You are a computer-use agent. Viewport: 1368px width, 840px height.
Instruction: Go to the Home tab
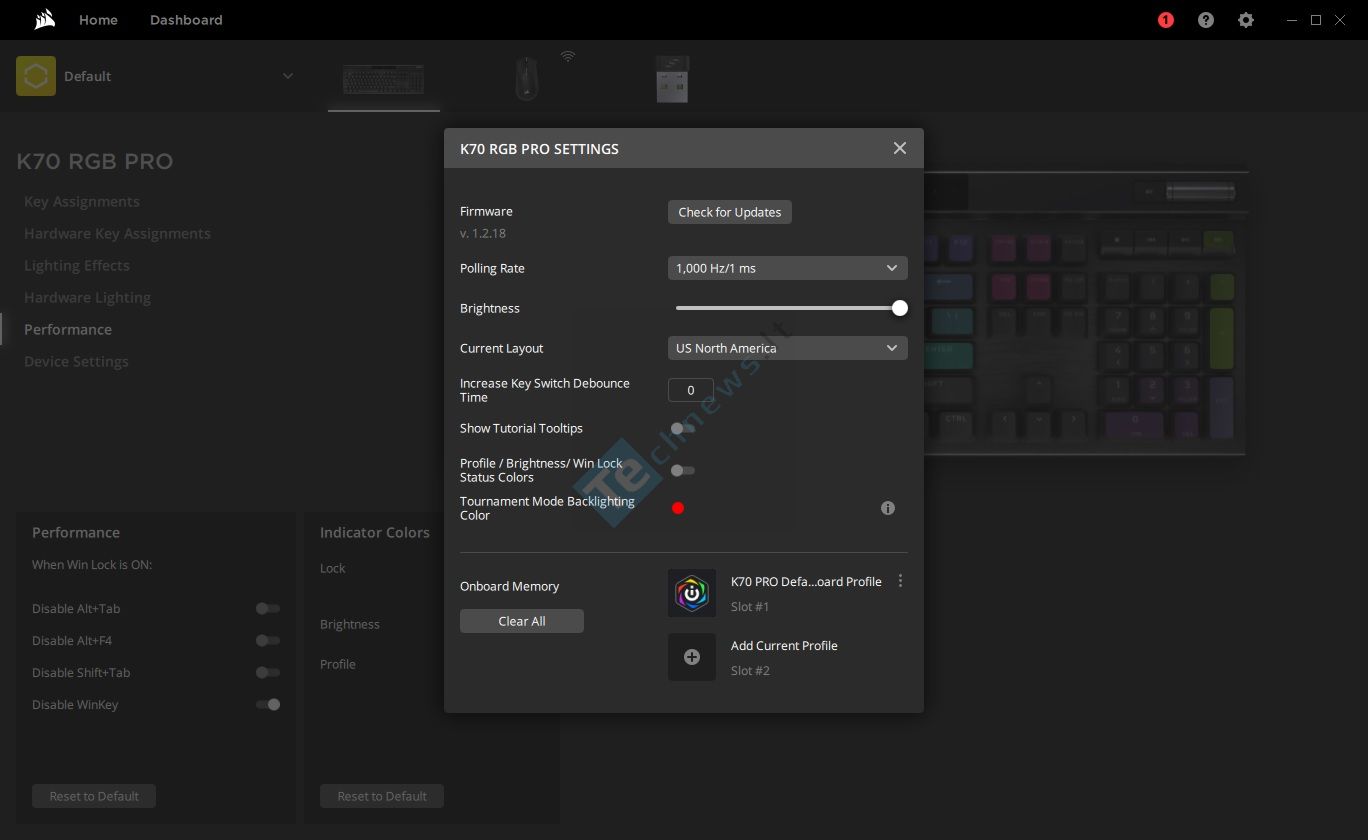tap(98, 20)
